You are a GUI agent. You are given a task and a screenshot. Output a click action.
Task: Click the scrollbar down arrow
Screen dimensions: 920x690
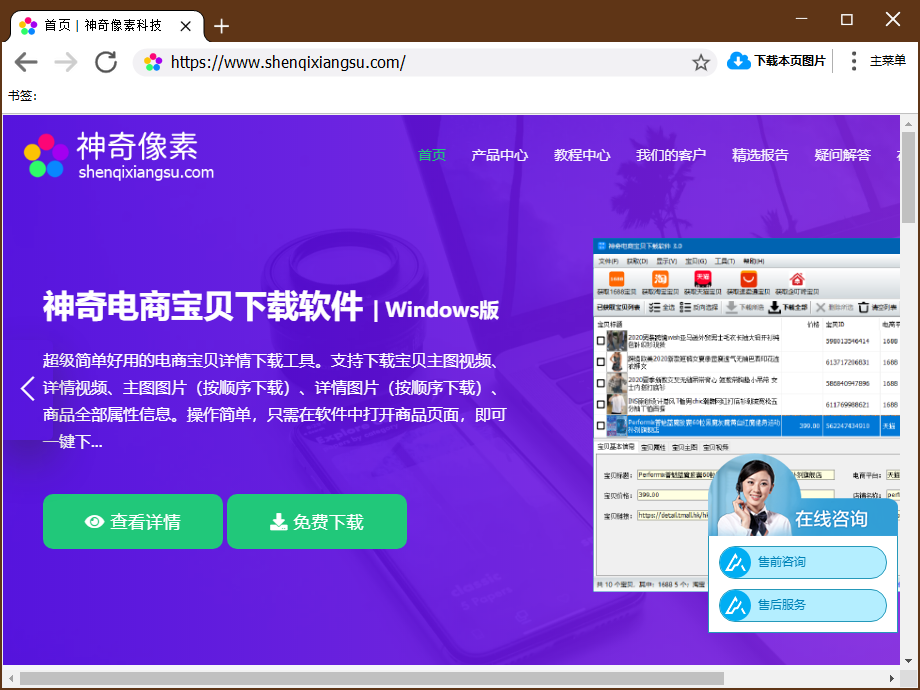(x=908, y=660)
